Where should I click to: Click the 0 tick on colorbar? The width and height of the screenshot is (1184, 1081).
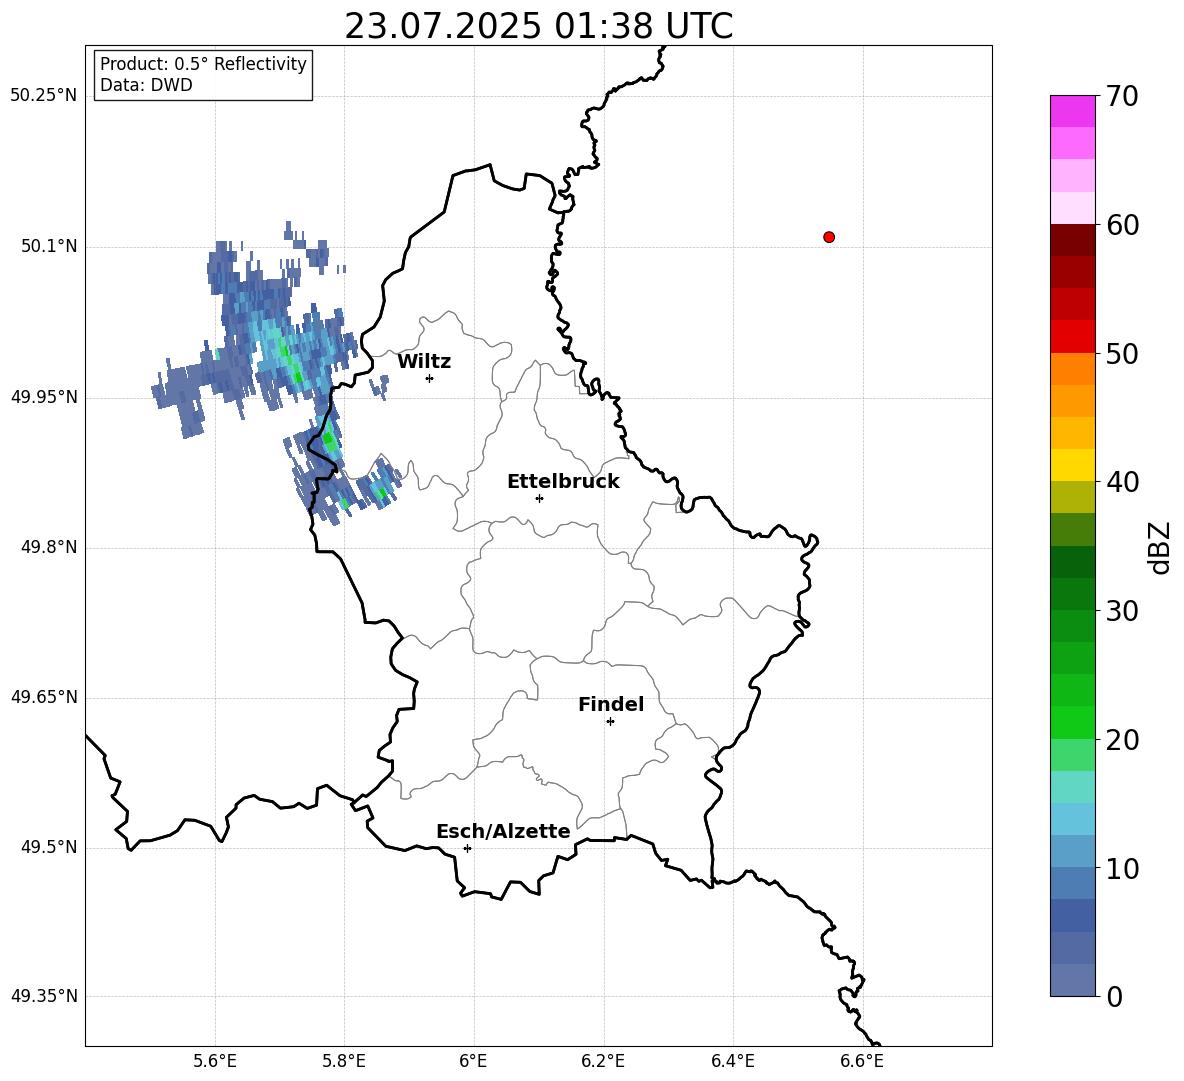point(1115,997)
